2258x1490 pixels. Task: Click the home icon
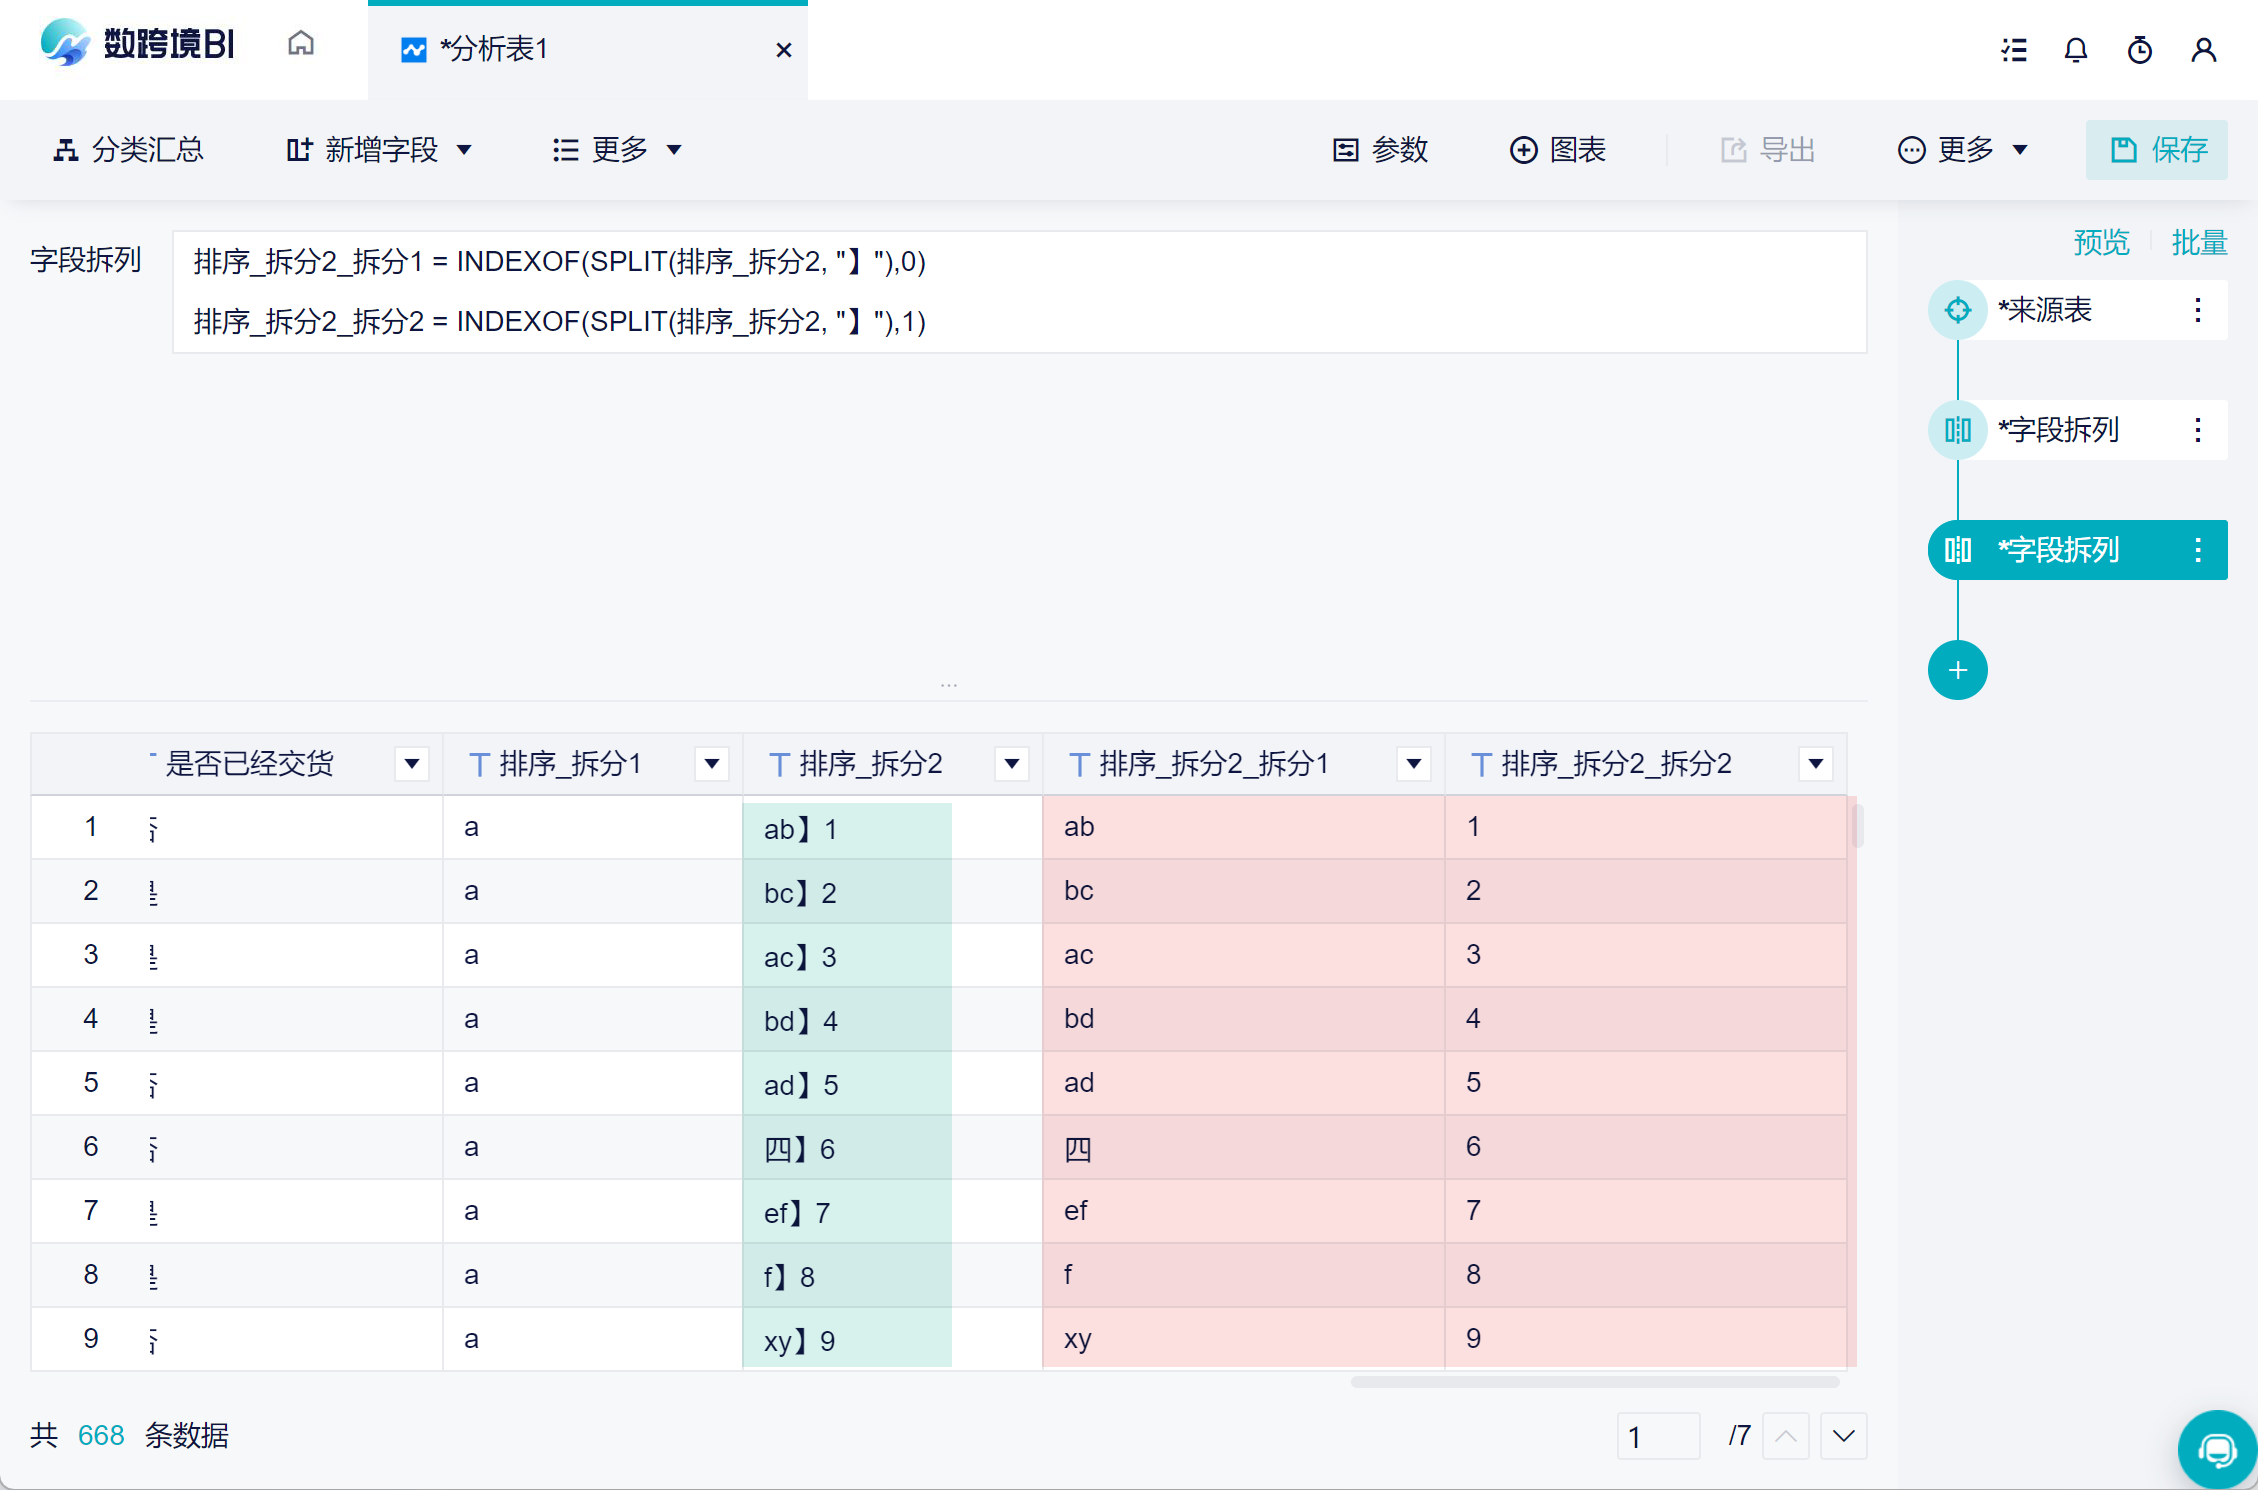[300, 45]
